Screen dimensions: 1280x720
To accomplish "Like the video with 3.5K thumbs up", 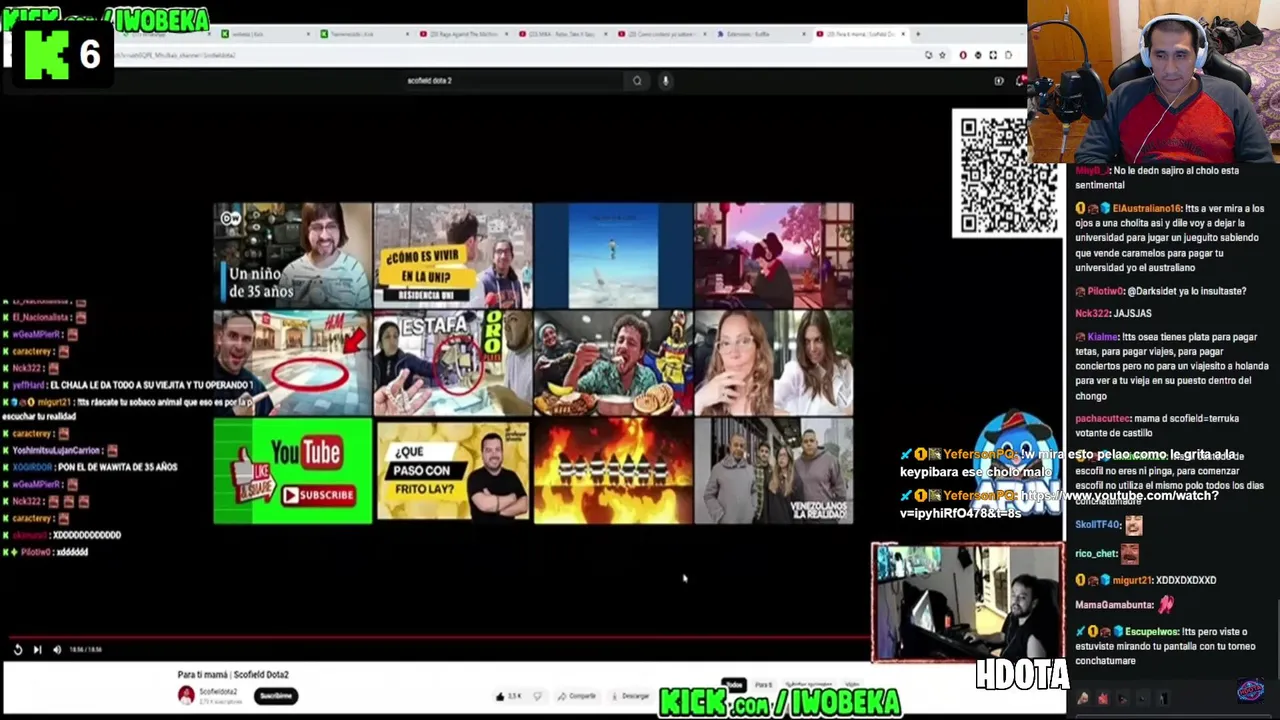I will coord(509,696).
